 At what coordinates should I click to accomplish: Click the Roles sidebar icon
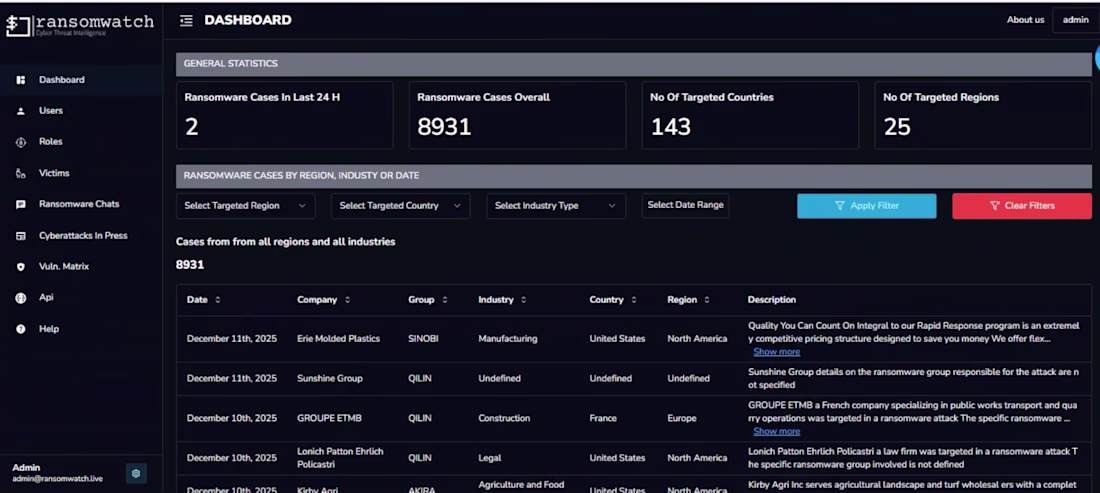[21, 142]
